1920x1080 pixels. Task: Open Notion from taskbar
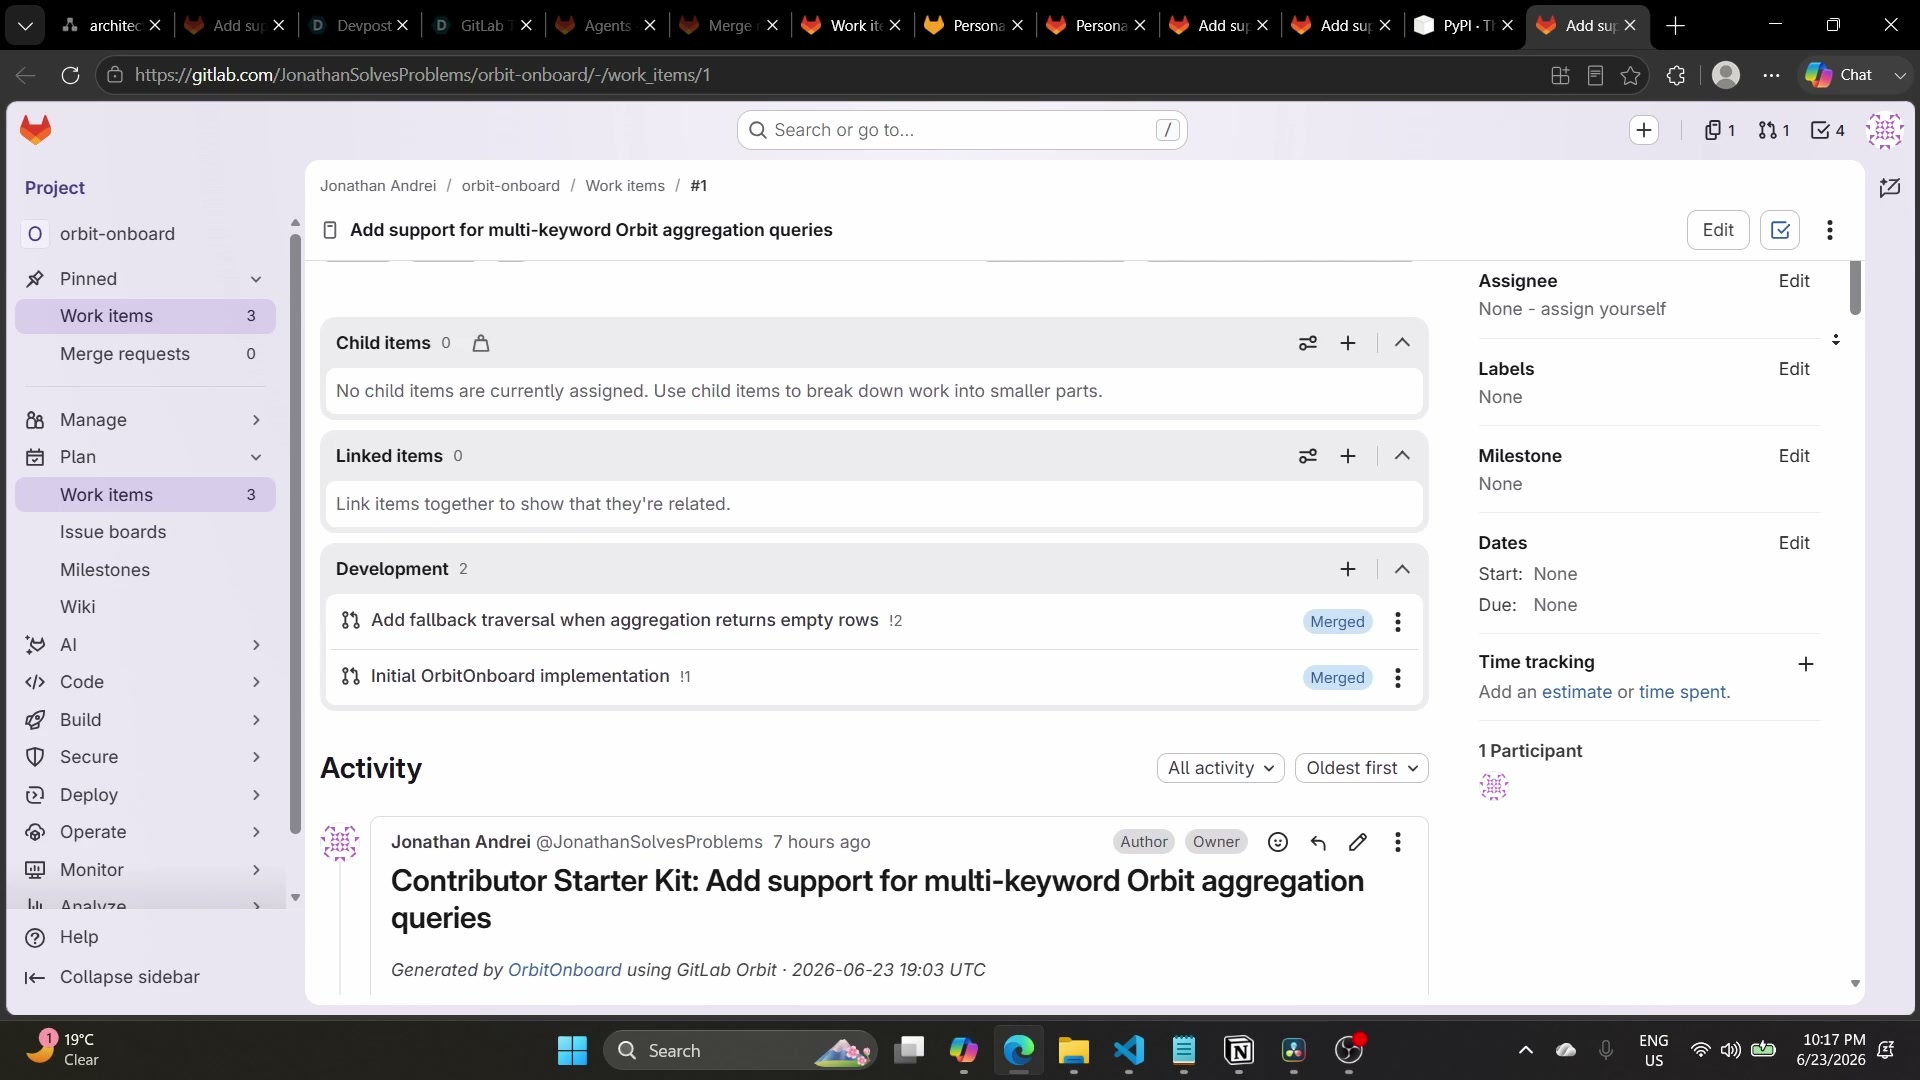tap(1239, 1050)
